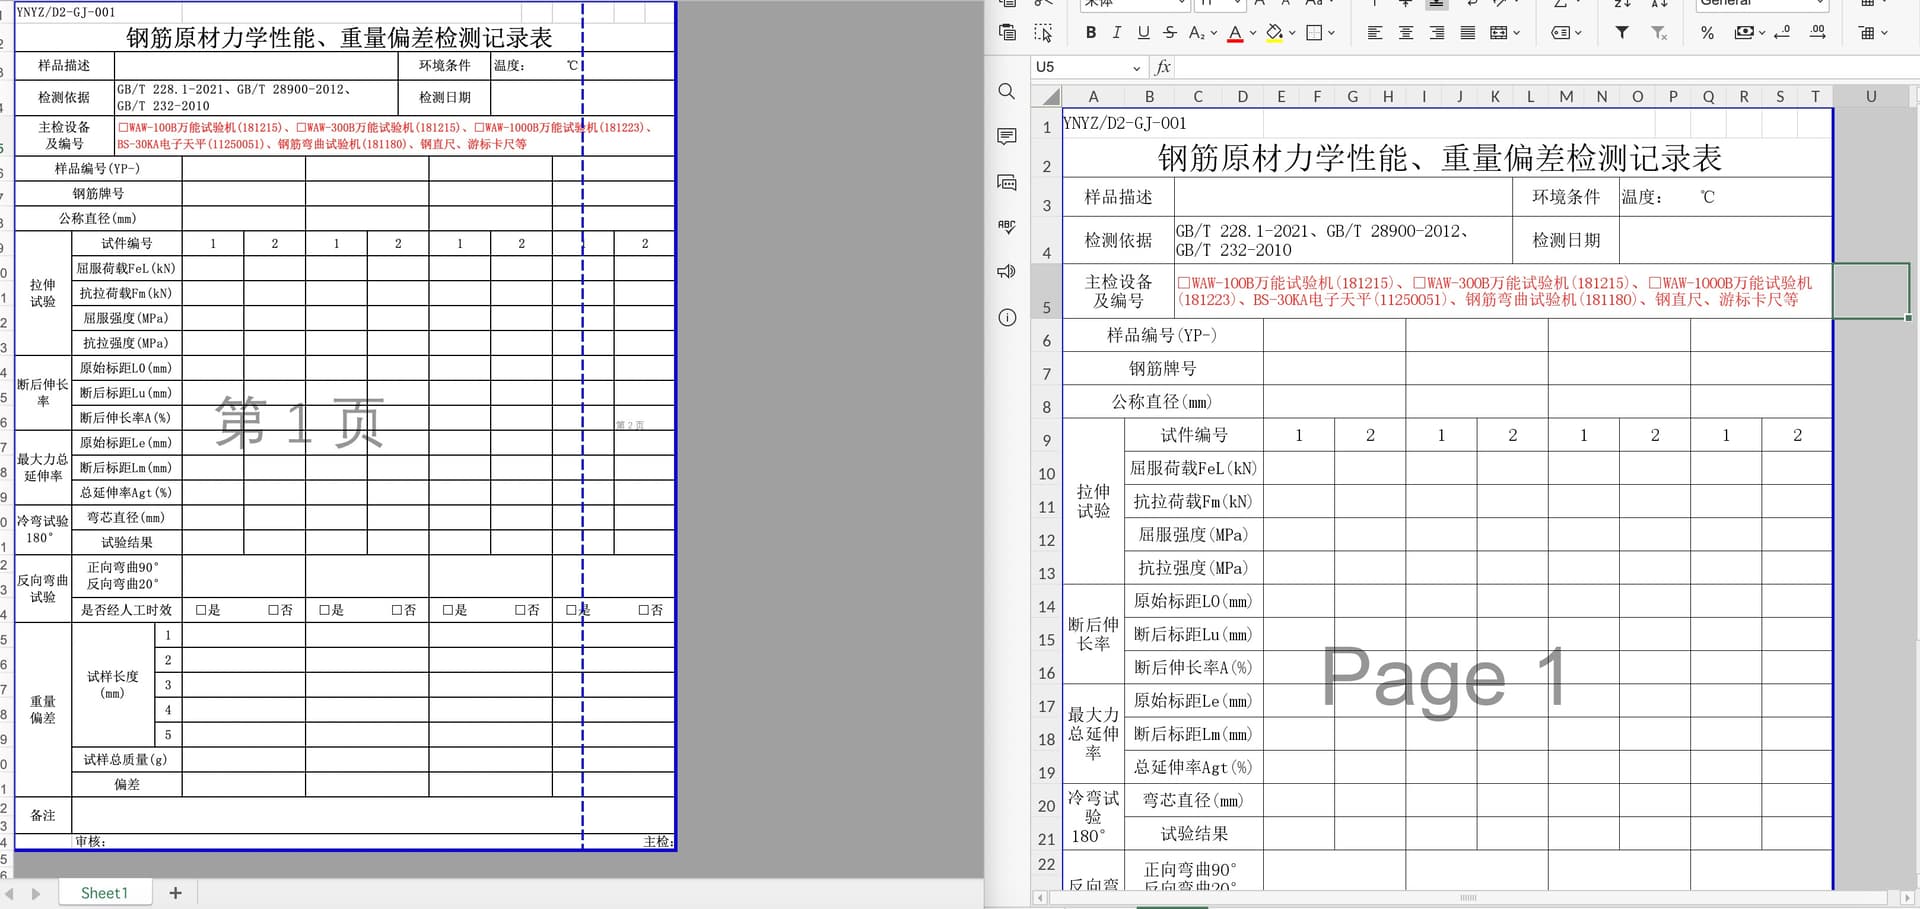The image size is (1920, 909).
Task: Align text right
Action: point(1437,33)
